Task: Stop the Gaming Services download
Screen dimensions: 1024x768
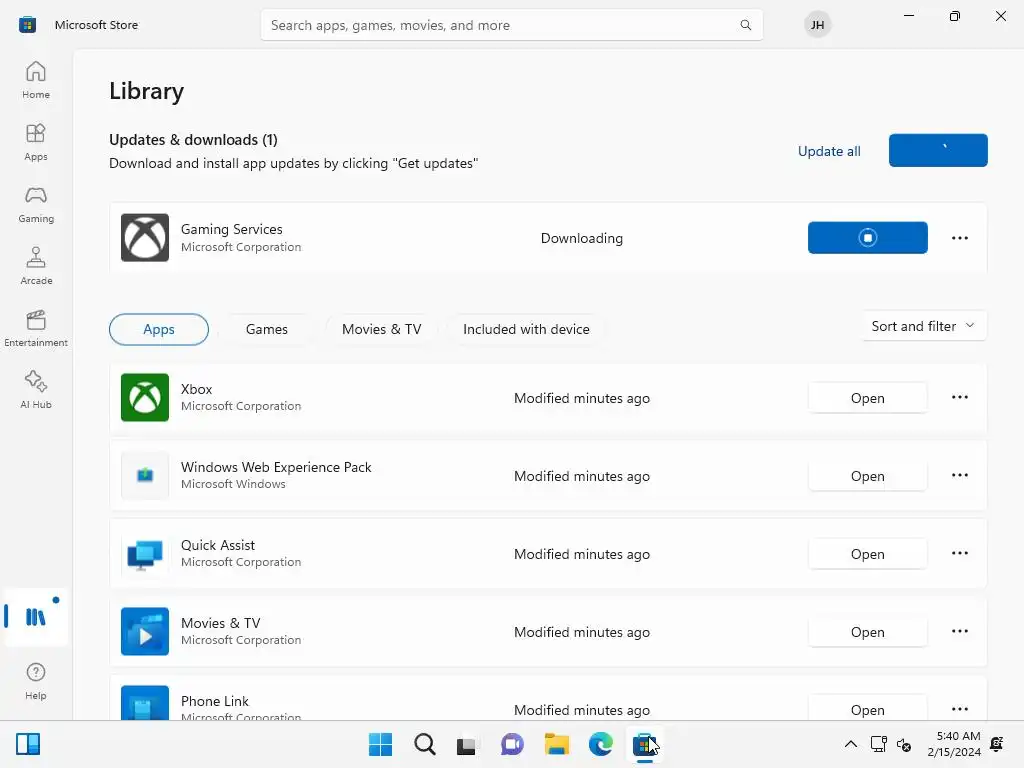Action: pos(867,238)
